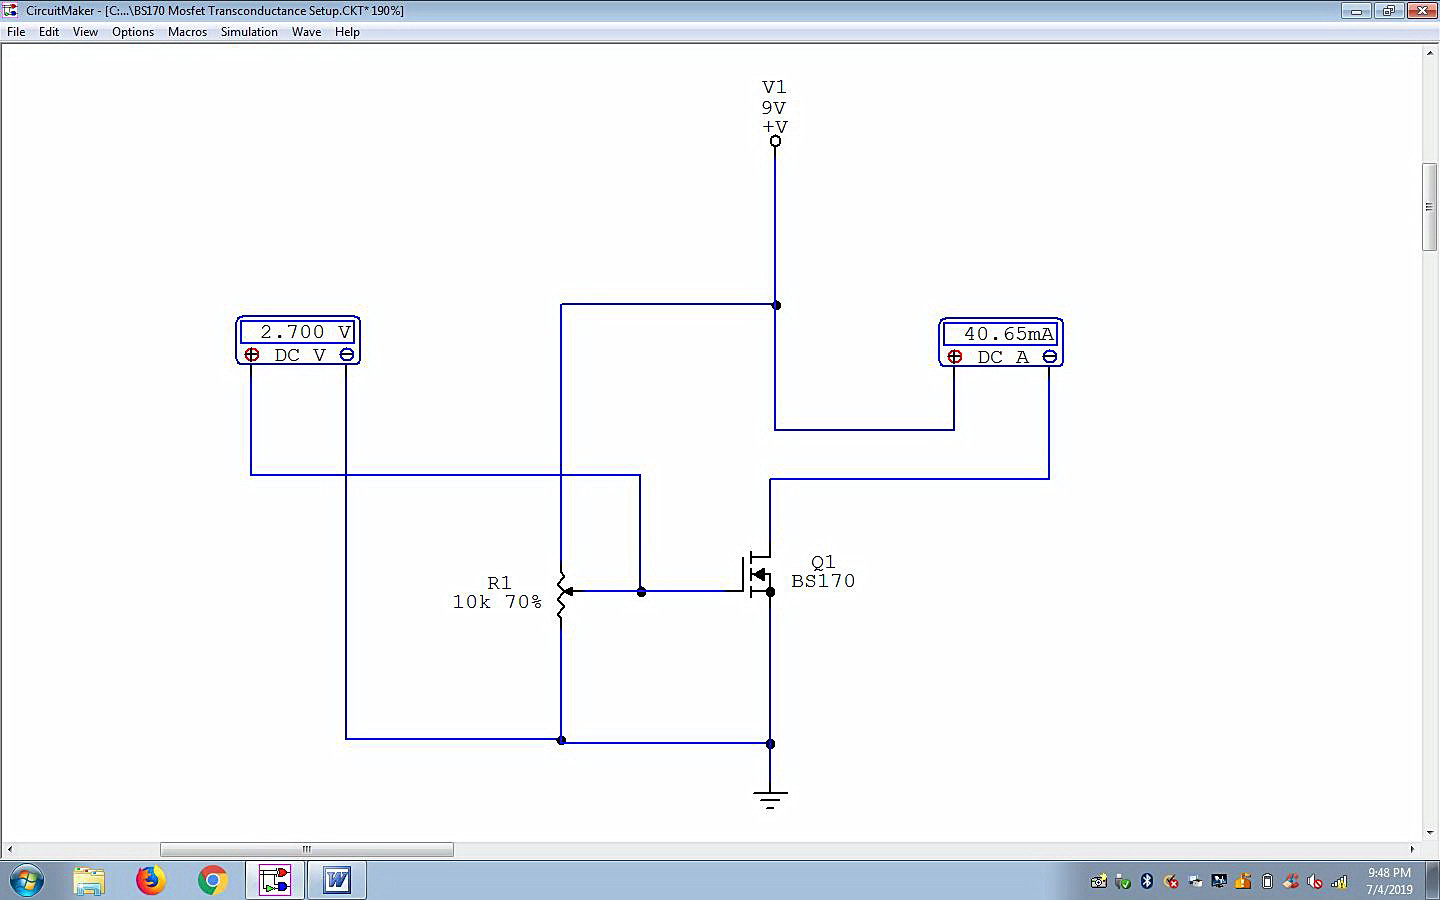Select the V1 +V supply terminal
Screen dimensions: 1440x900
[x=775, y=141]
